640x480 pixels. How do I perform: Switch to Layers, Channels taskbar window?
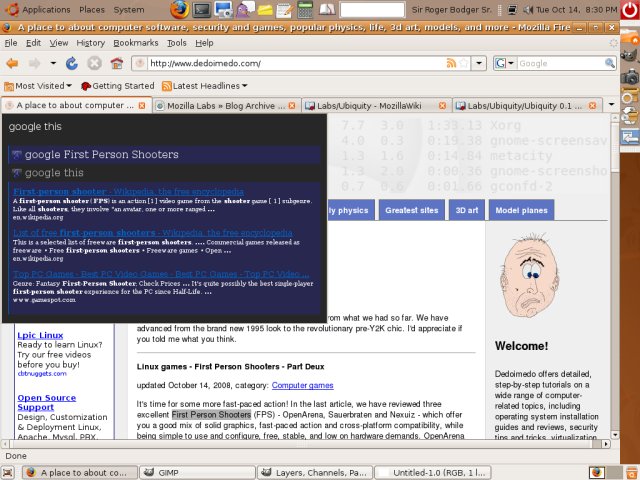tap(315, 473)
